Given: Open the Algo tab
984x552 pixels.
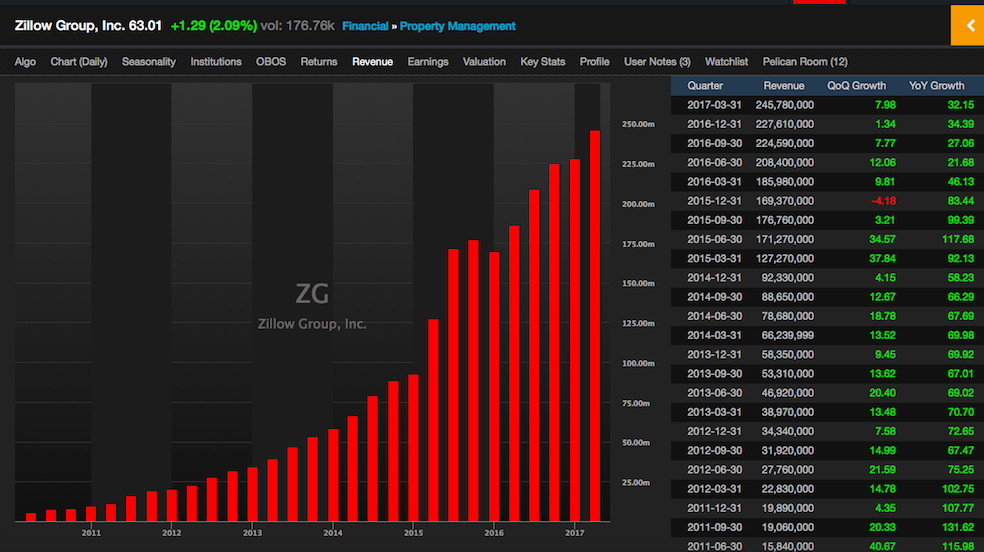Looking at the screenshot, I should [x=25, y=61].
